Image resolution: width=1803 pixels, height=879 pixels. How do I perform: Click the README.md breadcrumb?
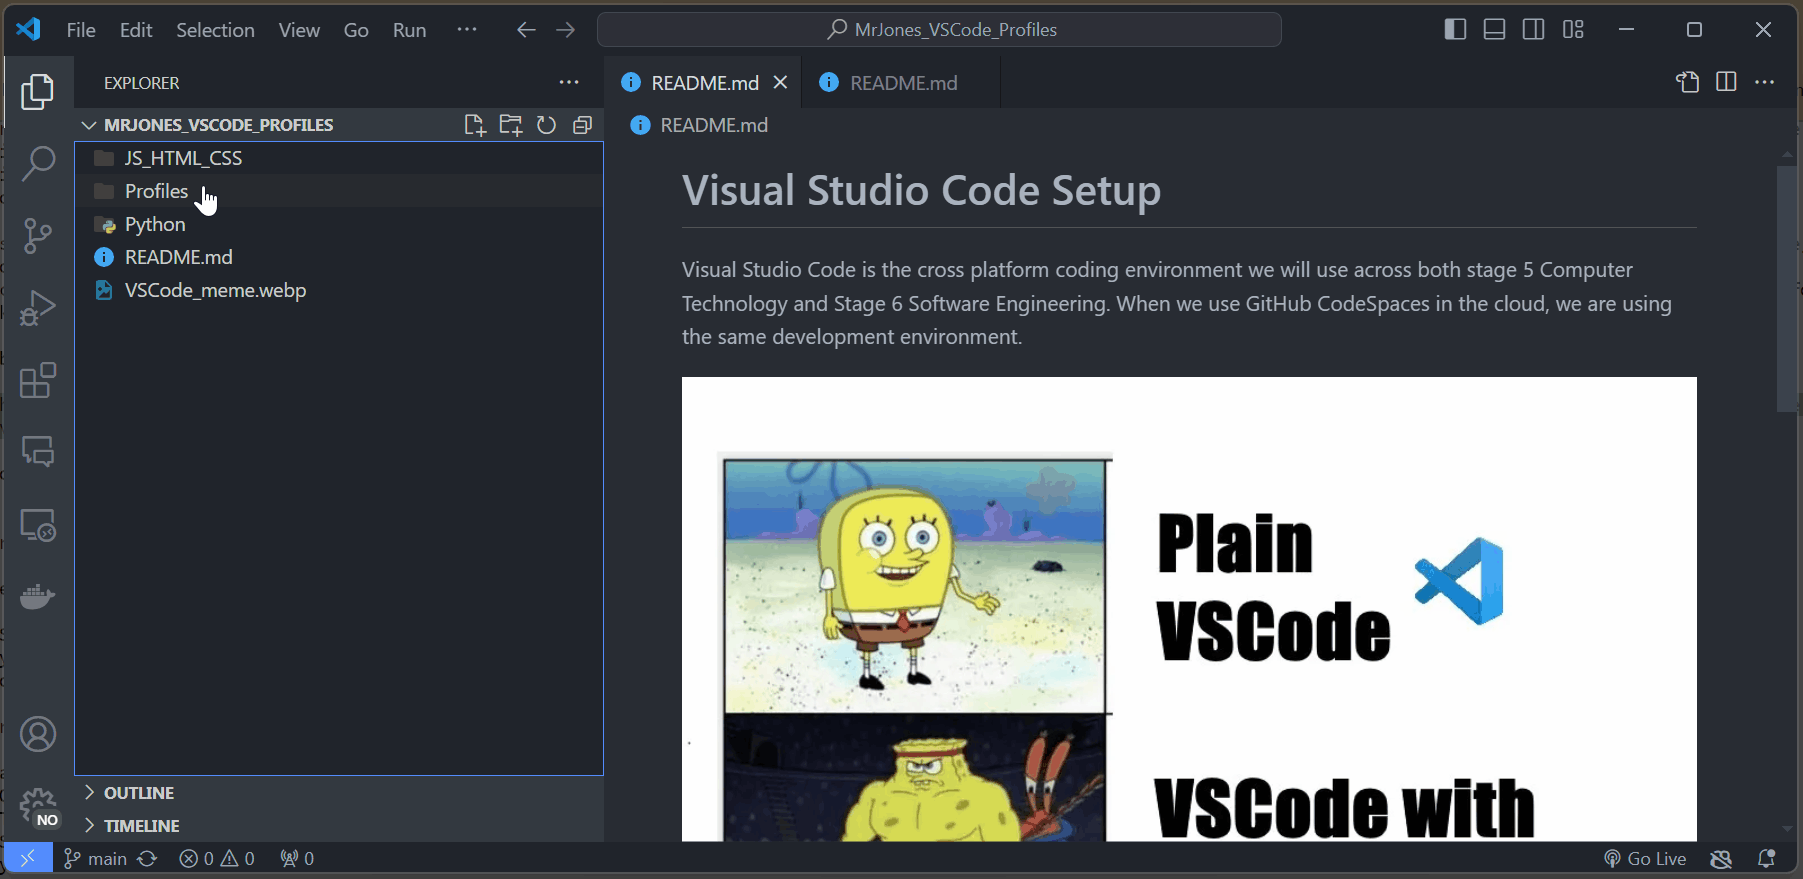pyautogui.click(x=700, y=125)
